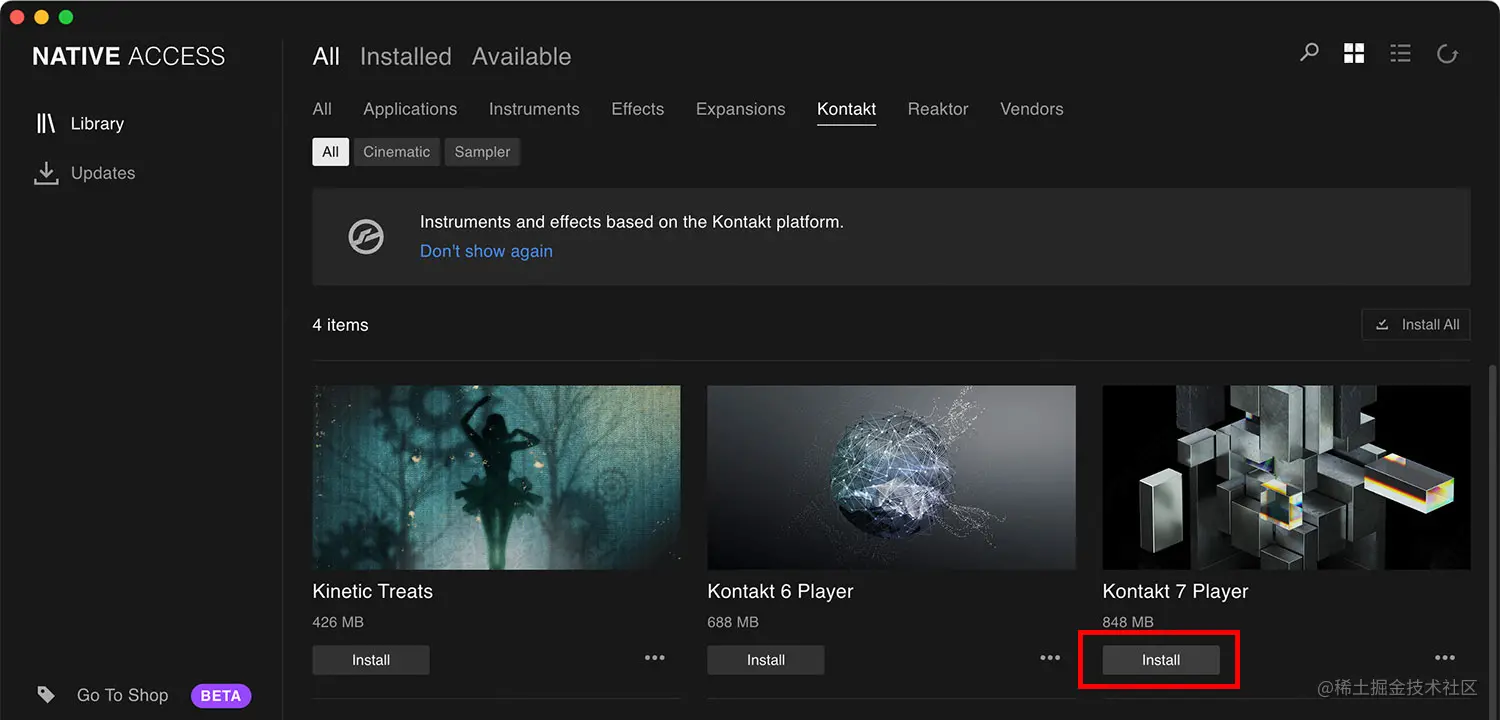1500x720 pixels.
Task: Click the Install All button
Action: (1416, 324)
